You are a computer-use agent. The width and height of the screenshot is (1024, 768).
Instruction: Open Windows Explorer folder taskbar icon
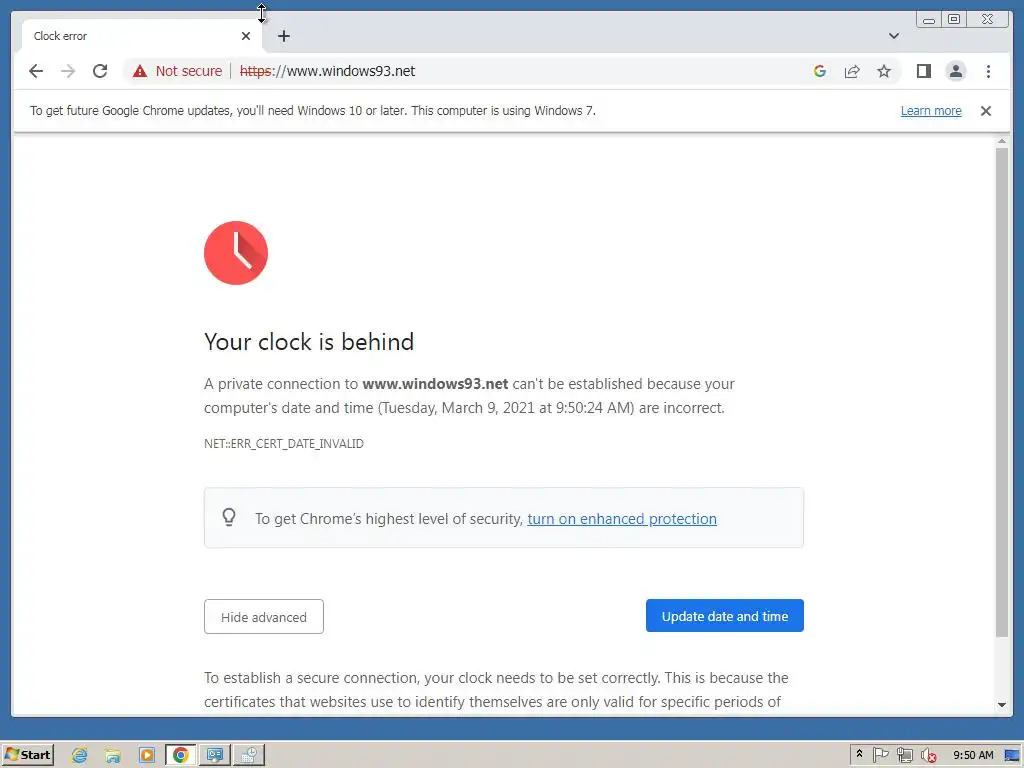pyautogui.click(x=113, y=756)
